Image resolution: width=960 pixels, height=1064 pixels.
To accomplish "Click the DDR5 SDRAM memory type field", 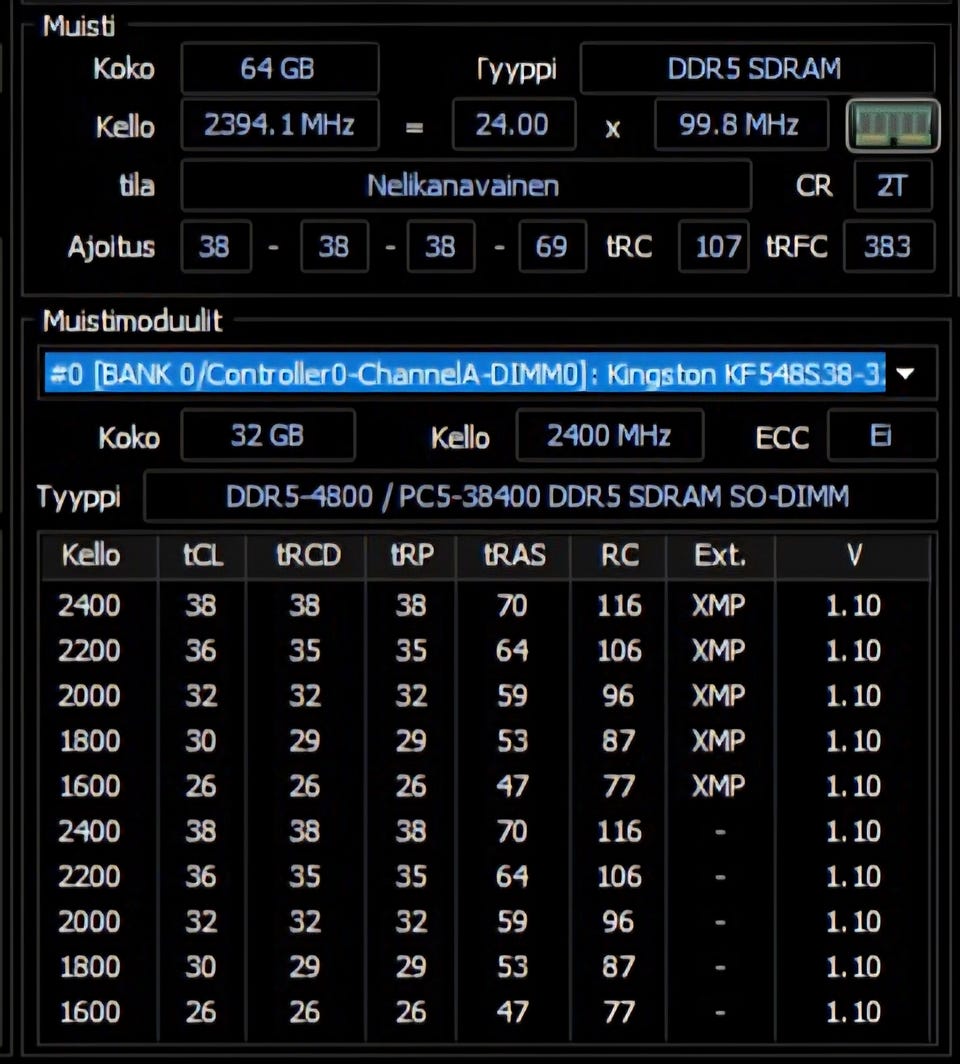I will pyautogui.click(x=756, y=69).
